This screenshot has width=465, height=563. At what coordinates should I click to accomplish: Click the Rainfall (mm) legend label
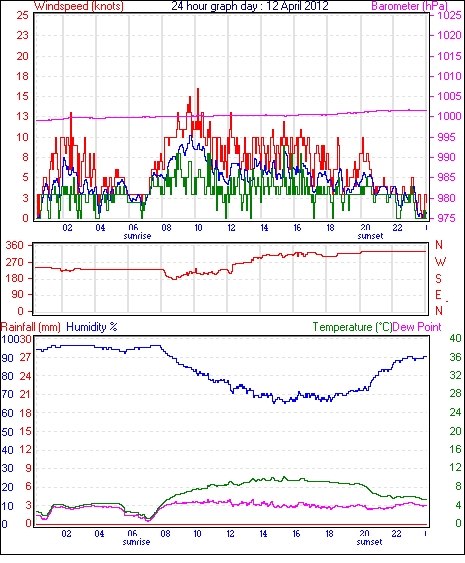(x=31, y=327)
